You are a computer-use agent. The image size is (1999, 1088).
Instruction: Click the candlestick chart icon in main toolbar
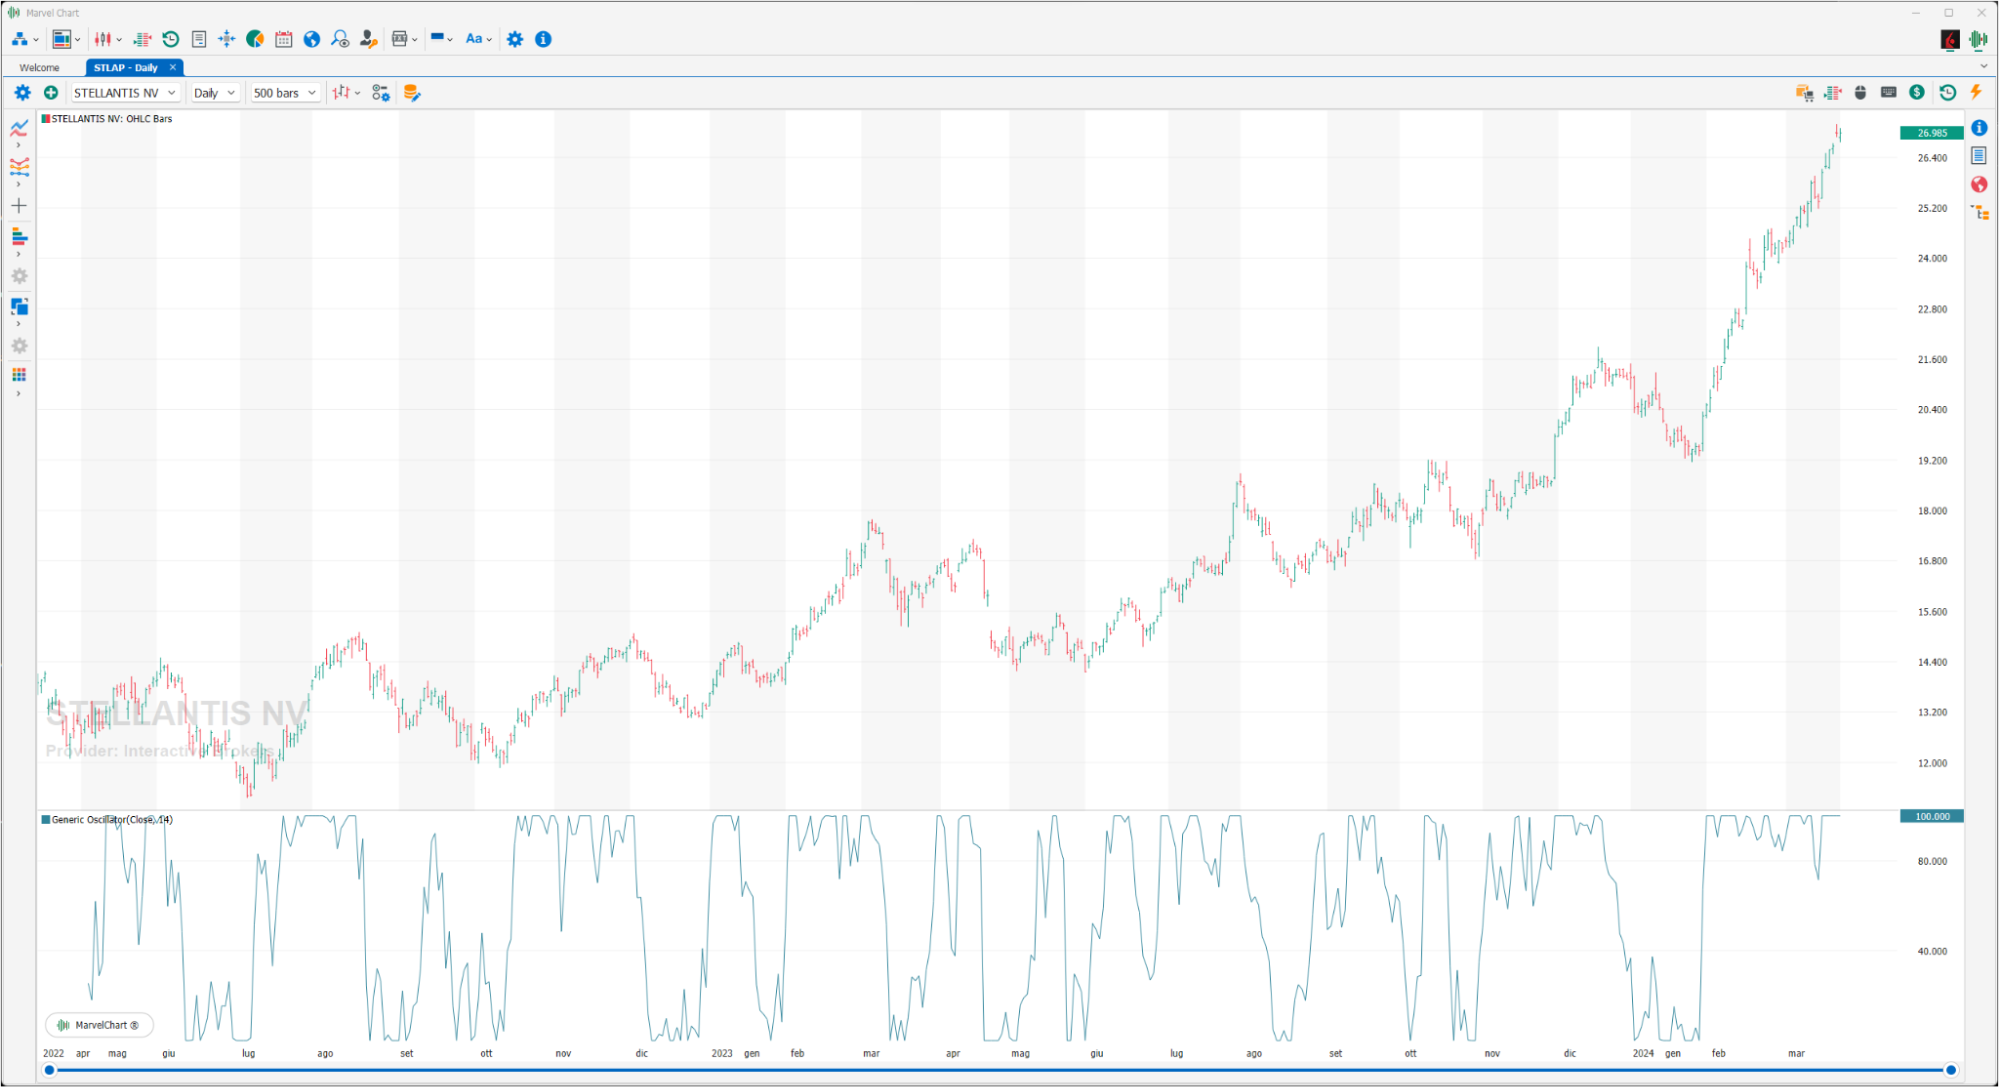click(103, 39)
